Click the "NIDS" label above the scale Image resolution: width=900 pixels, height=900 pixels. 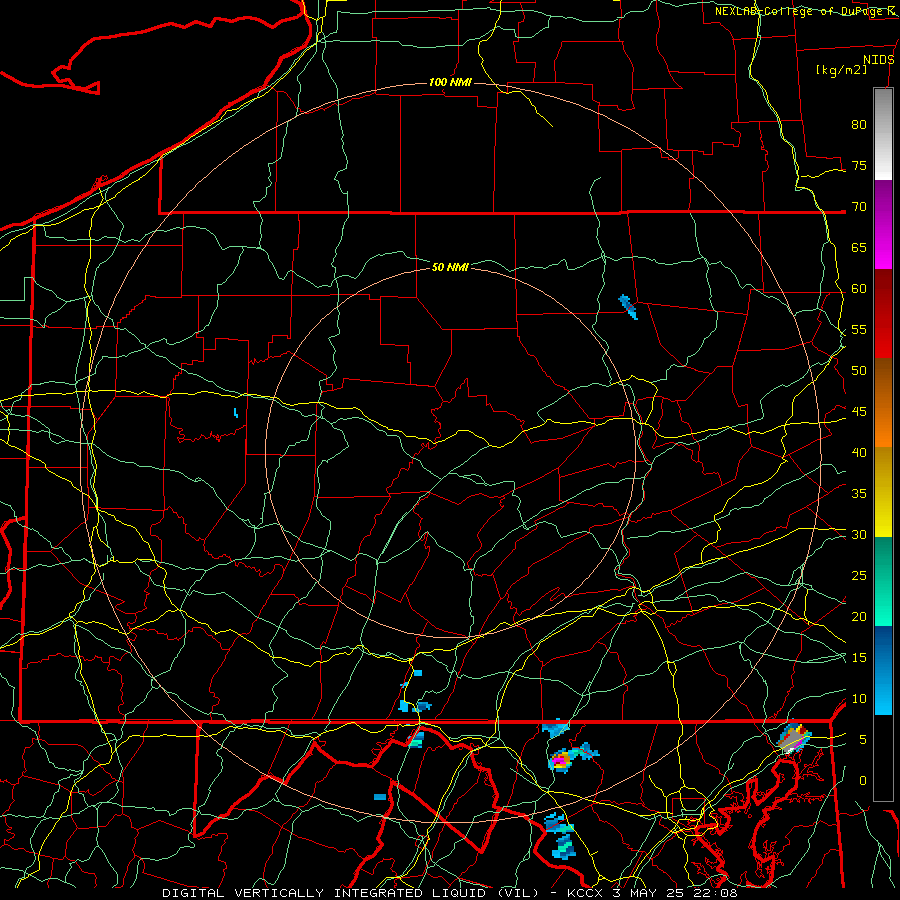[879, 60]
